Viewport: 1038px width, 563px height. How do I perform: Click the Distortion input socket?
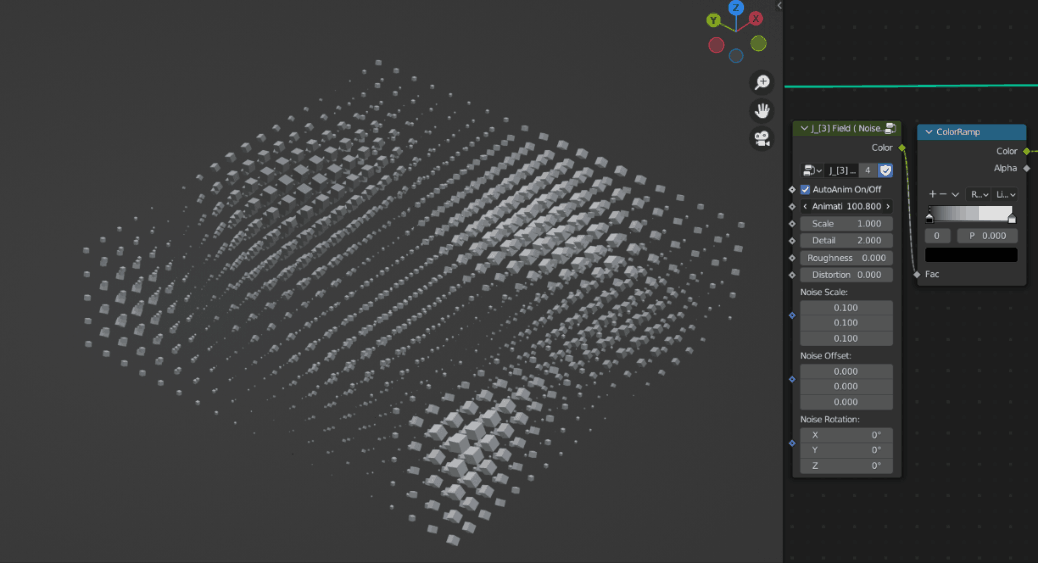792,275
